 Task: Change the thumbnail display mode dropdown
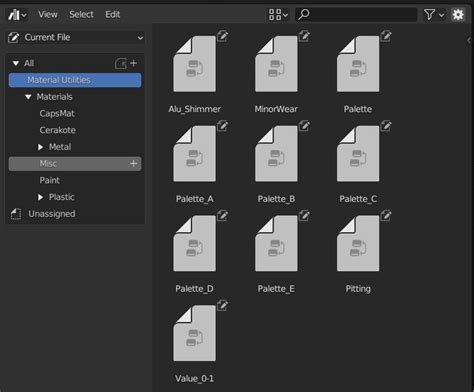coord(278,15)
